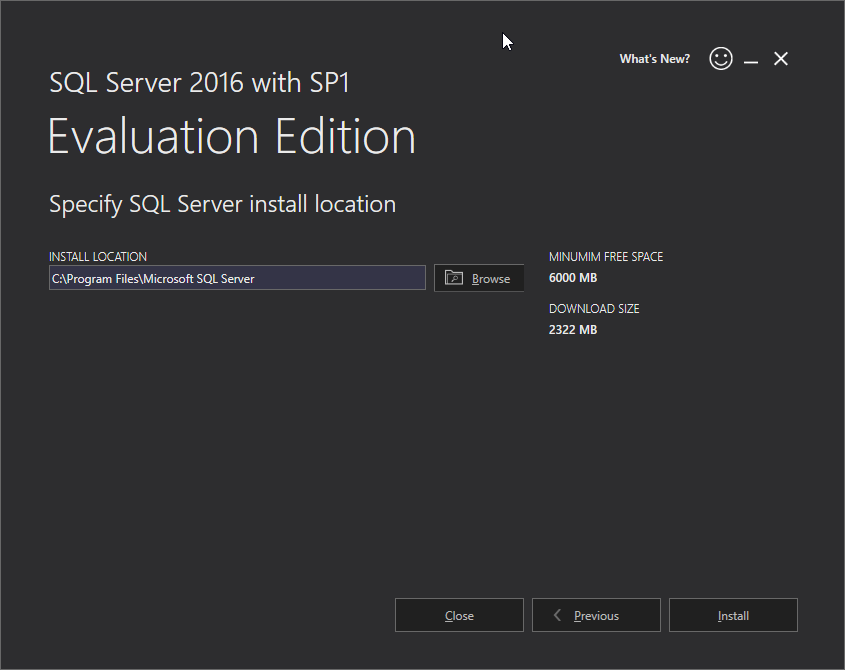Click the Evaluation Edition heading

(x=232, y=137)
